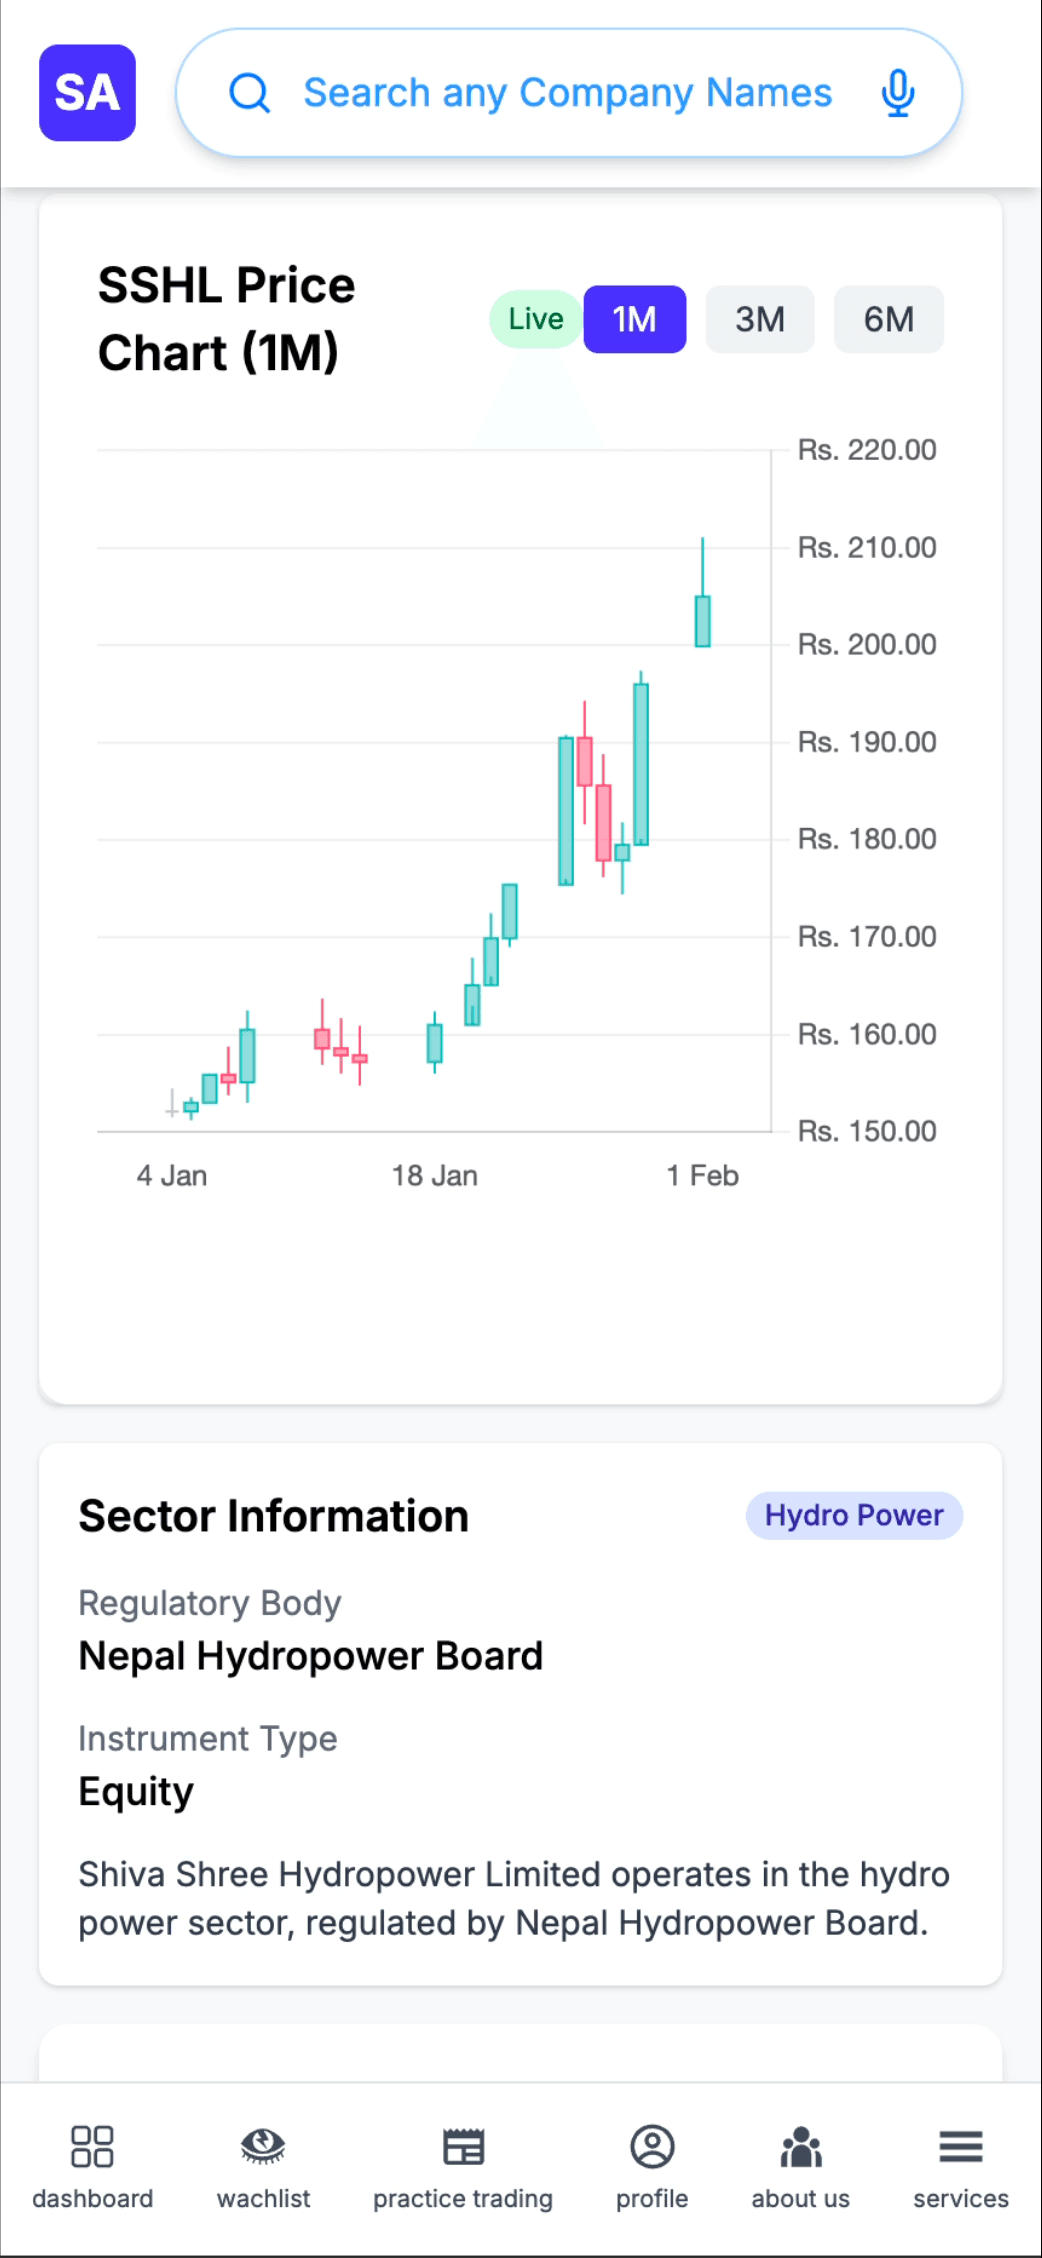Click the Nepal Hydropower Board text
The width and height of the screenshot is (1042, 2258).
310,1656
